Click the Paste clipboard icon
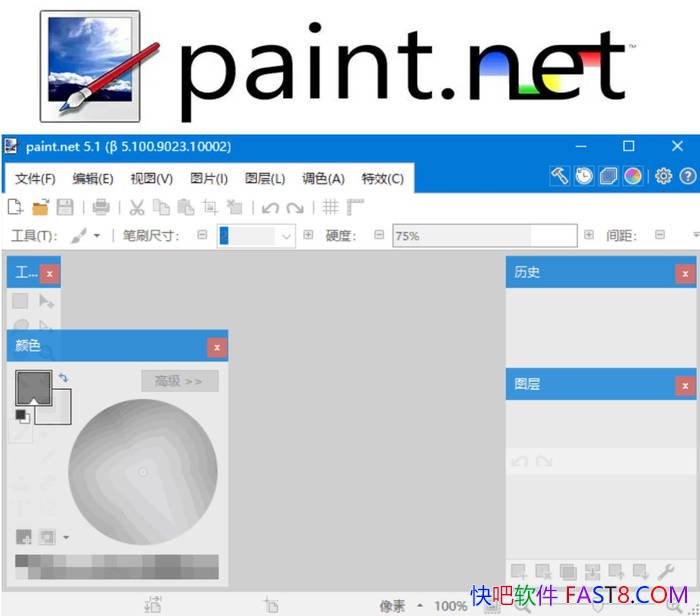 coord(186,207)
